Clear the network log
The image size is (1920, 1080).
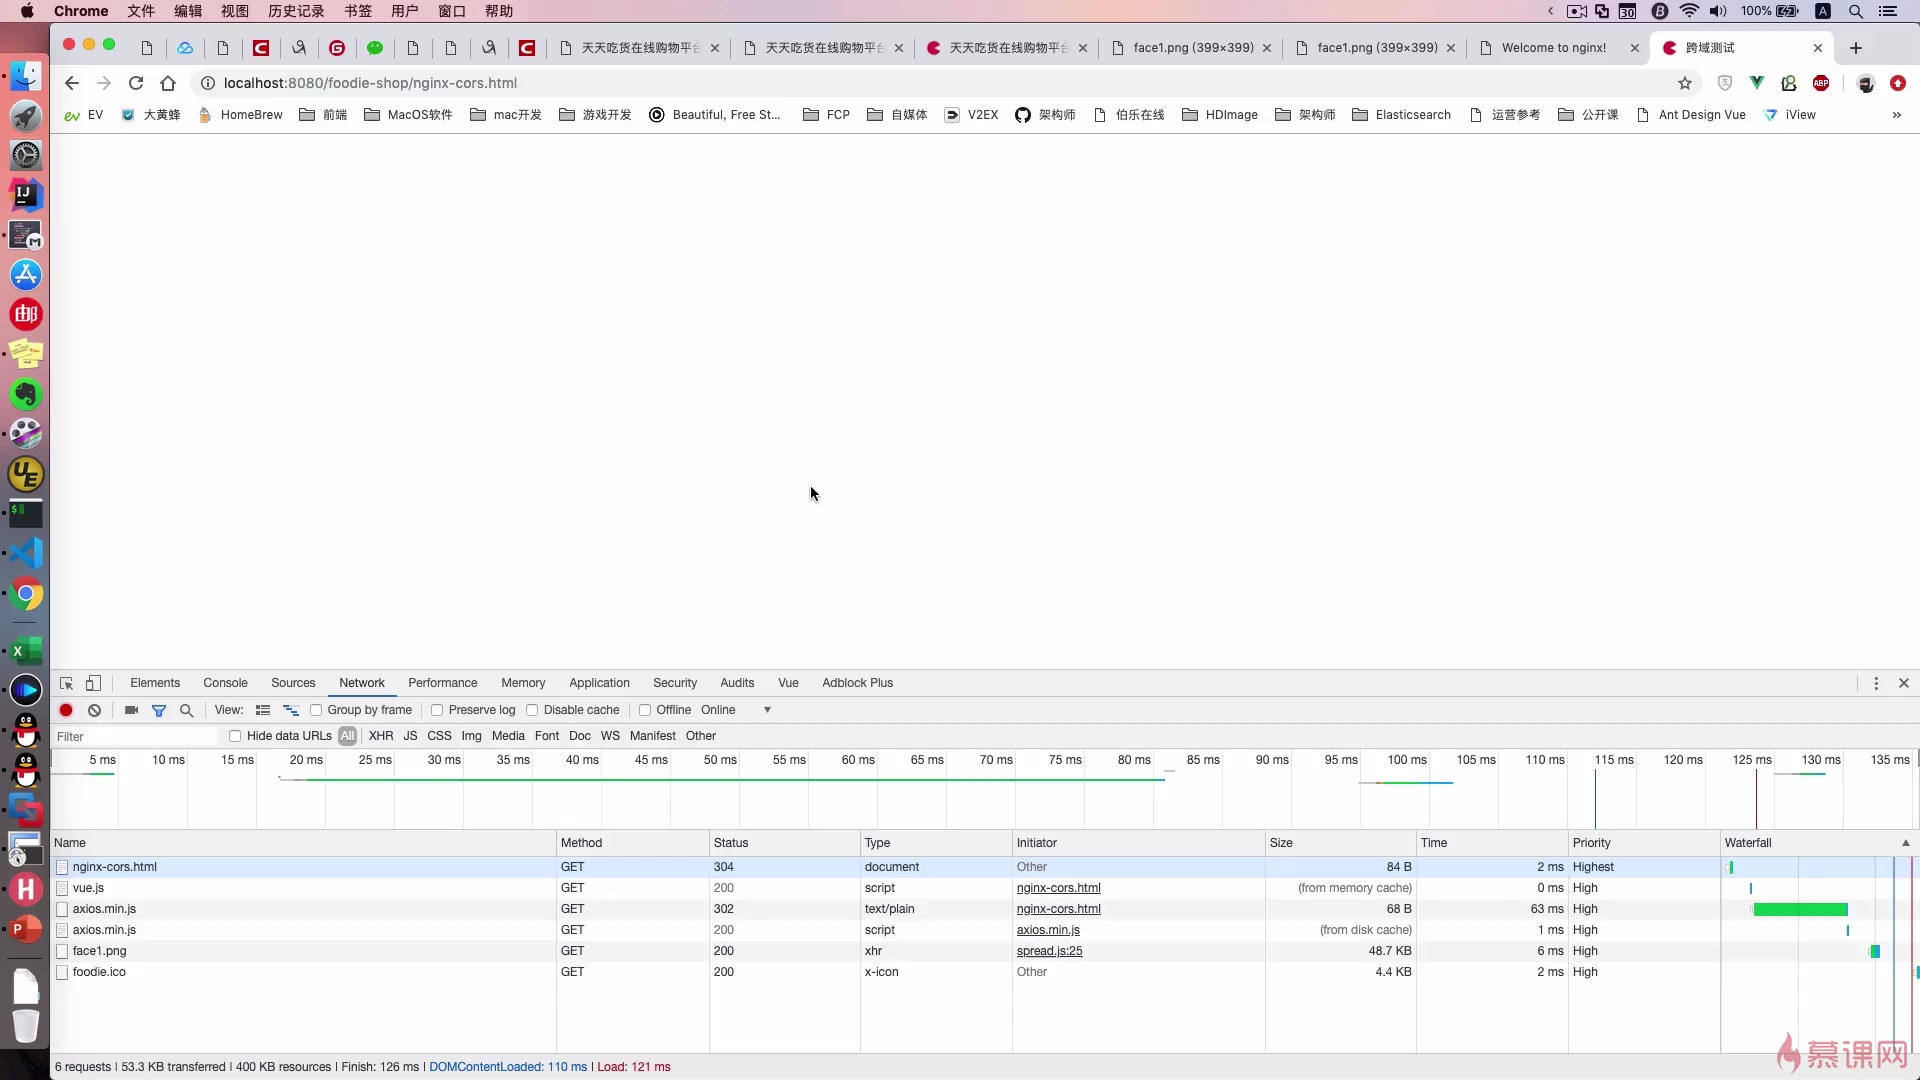click(x=94, y=710)
